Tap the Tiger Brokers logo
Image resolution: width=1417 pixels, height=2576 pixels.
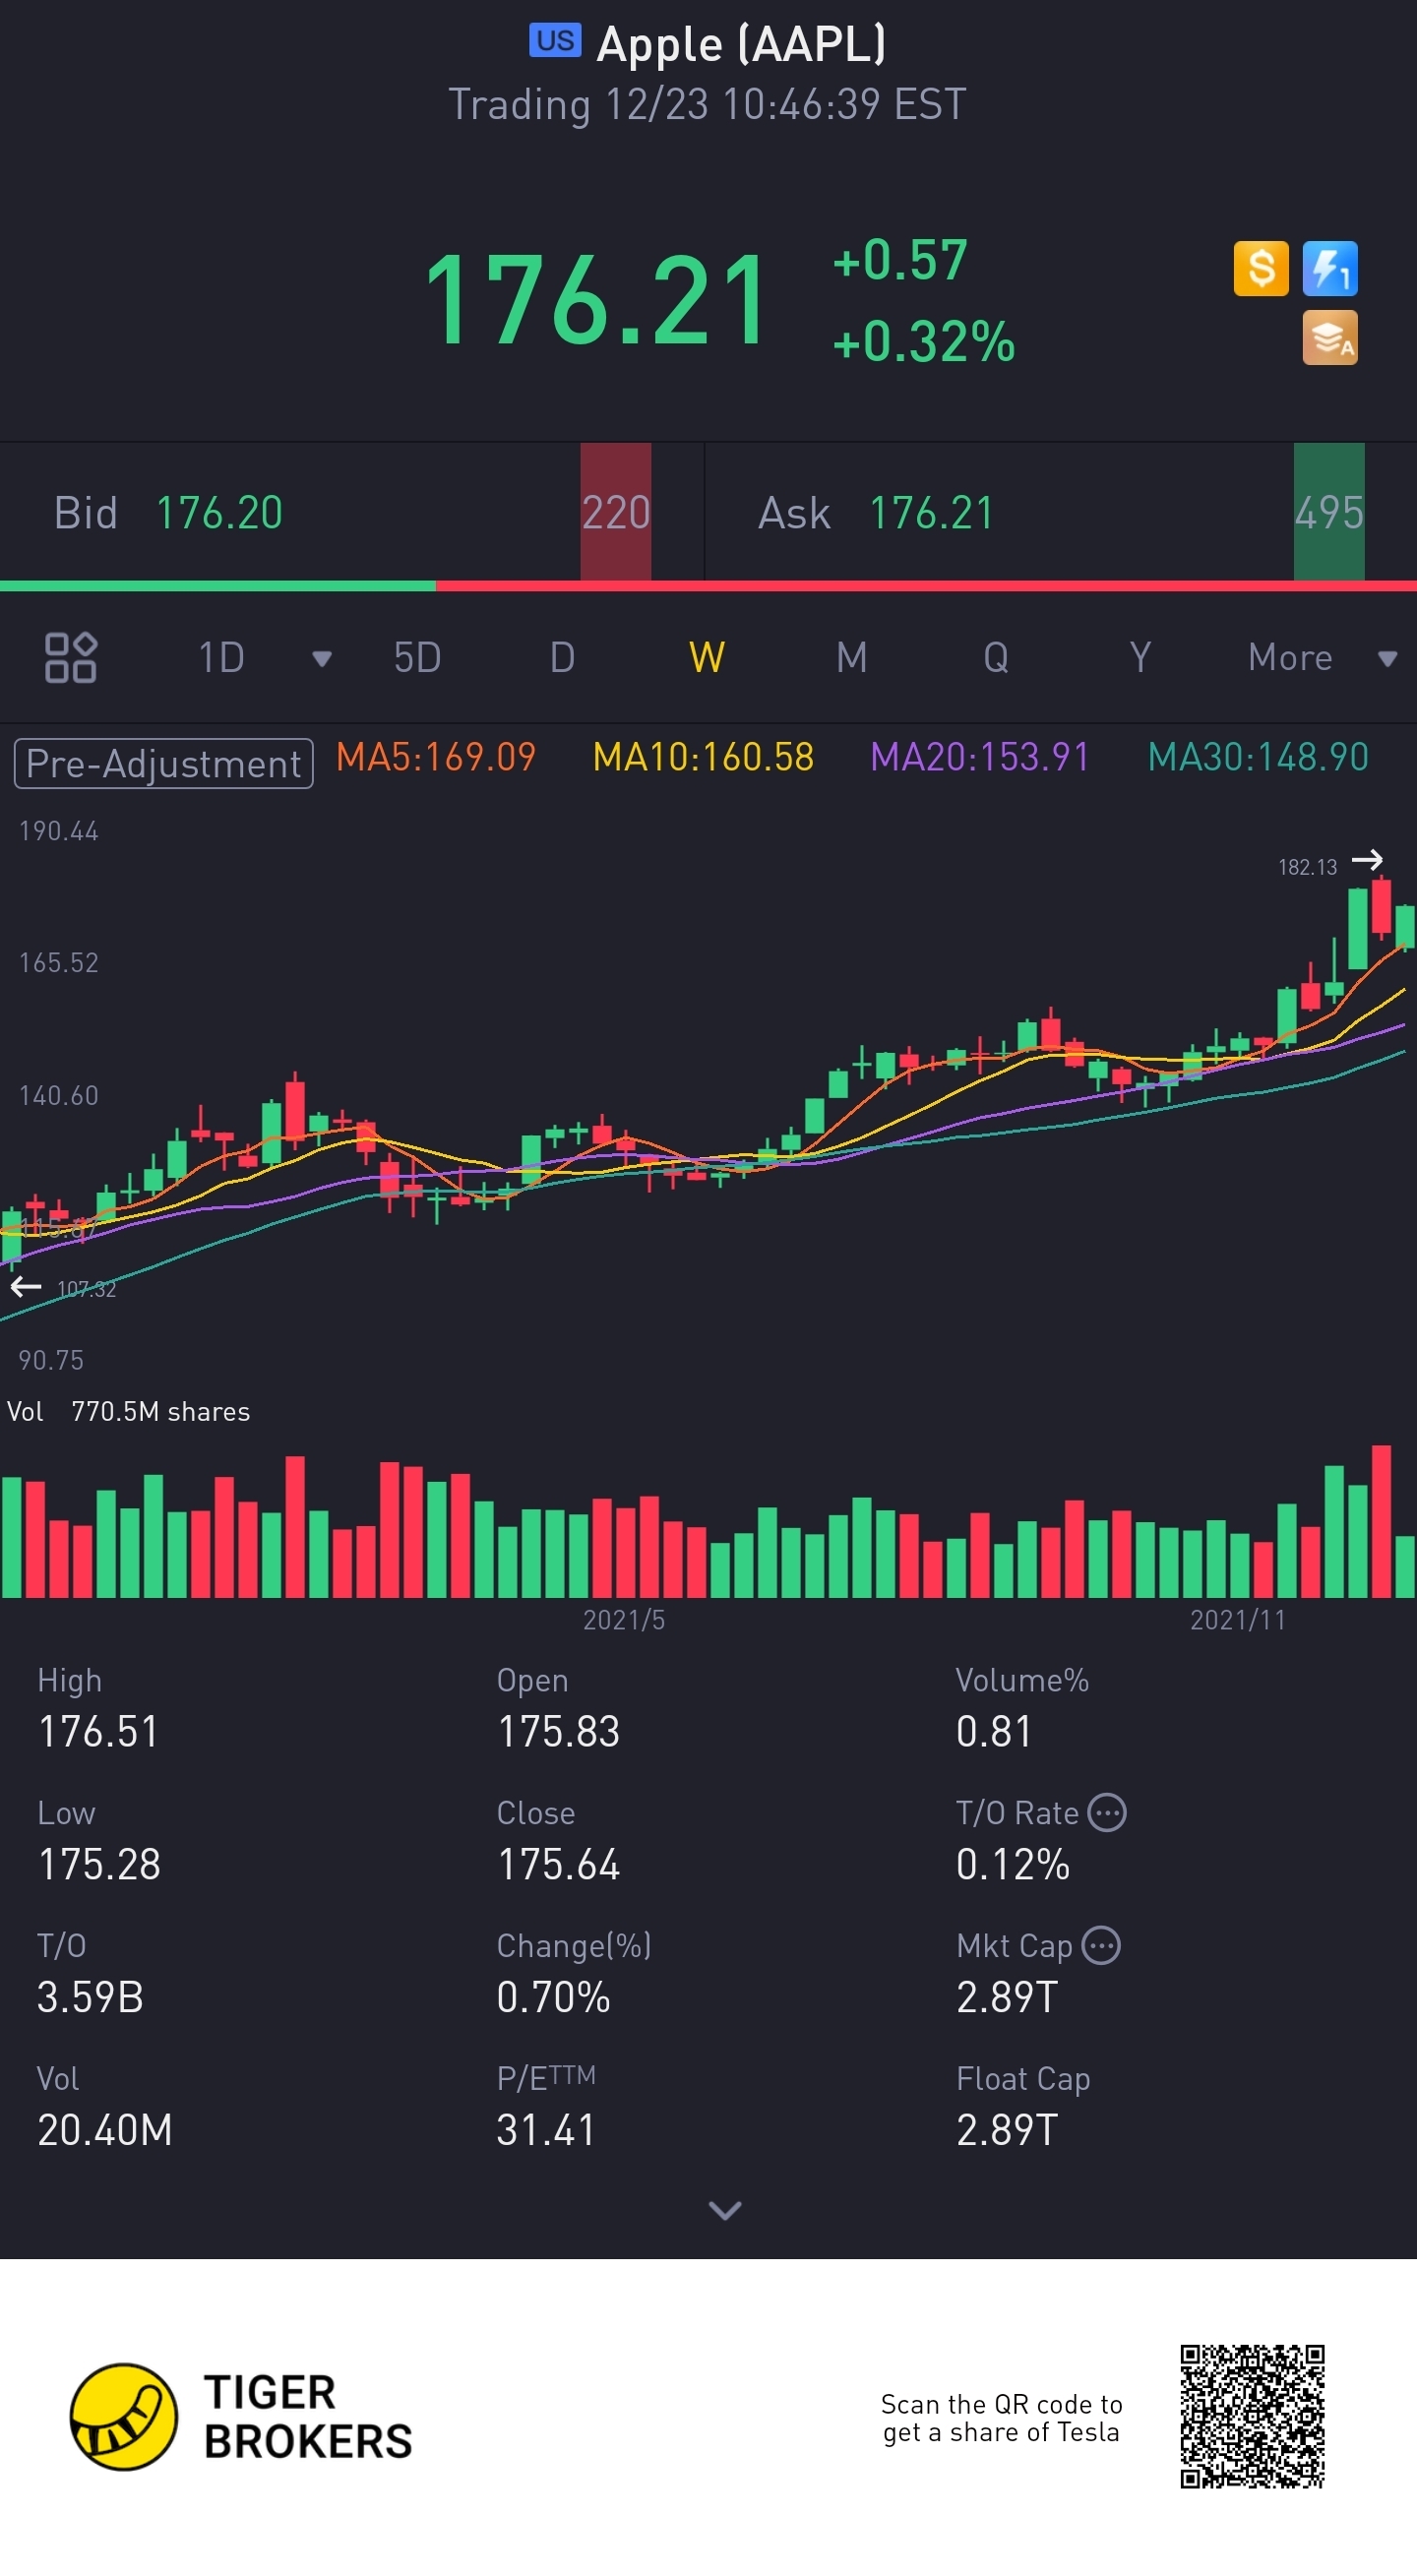click(x=240, y=2416)
